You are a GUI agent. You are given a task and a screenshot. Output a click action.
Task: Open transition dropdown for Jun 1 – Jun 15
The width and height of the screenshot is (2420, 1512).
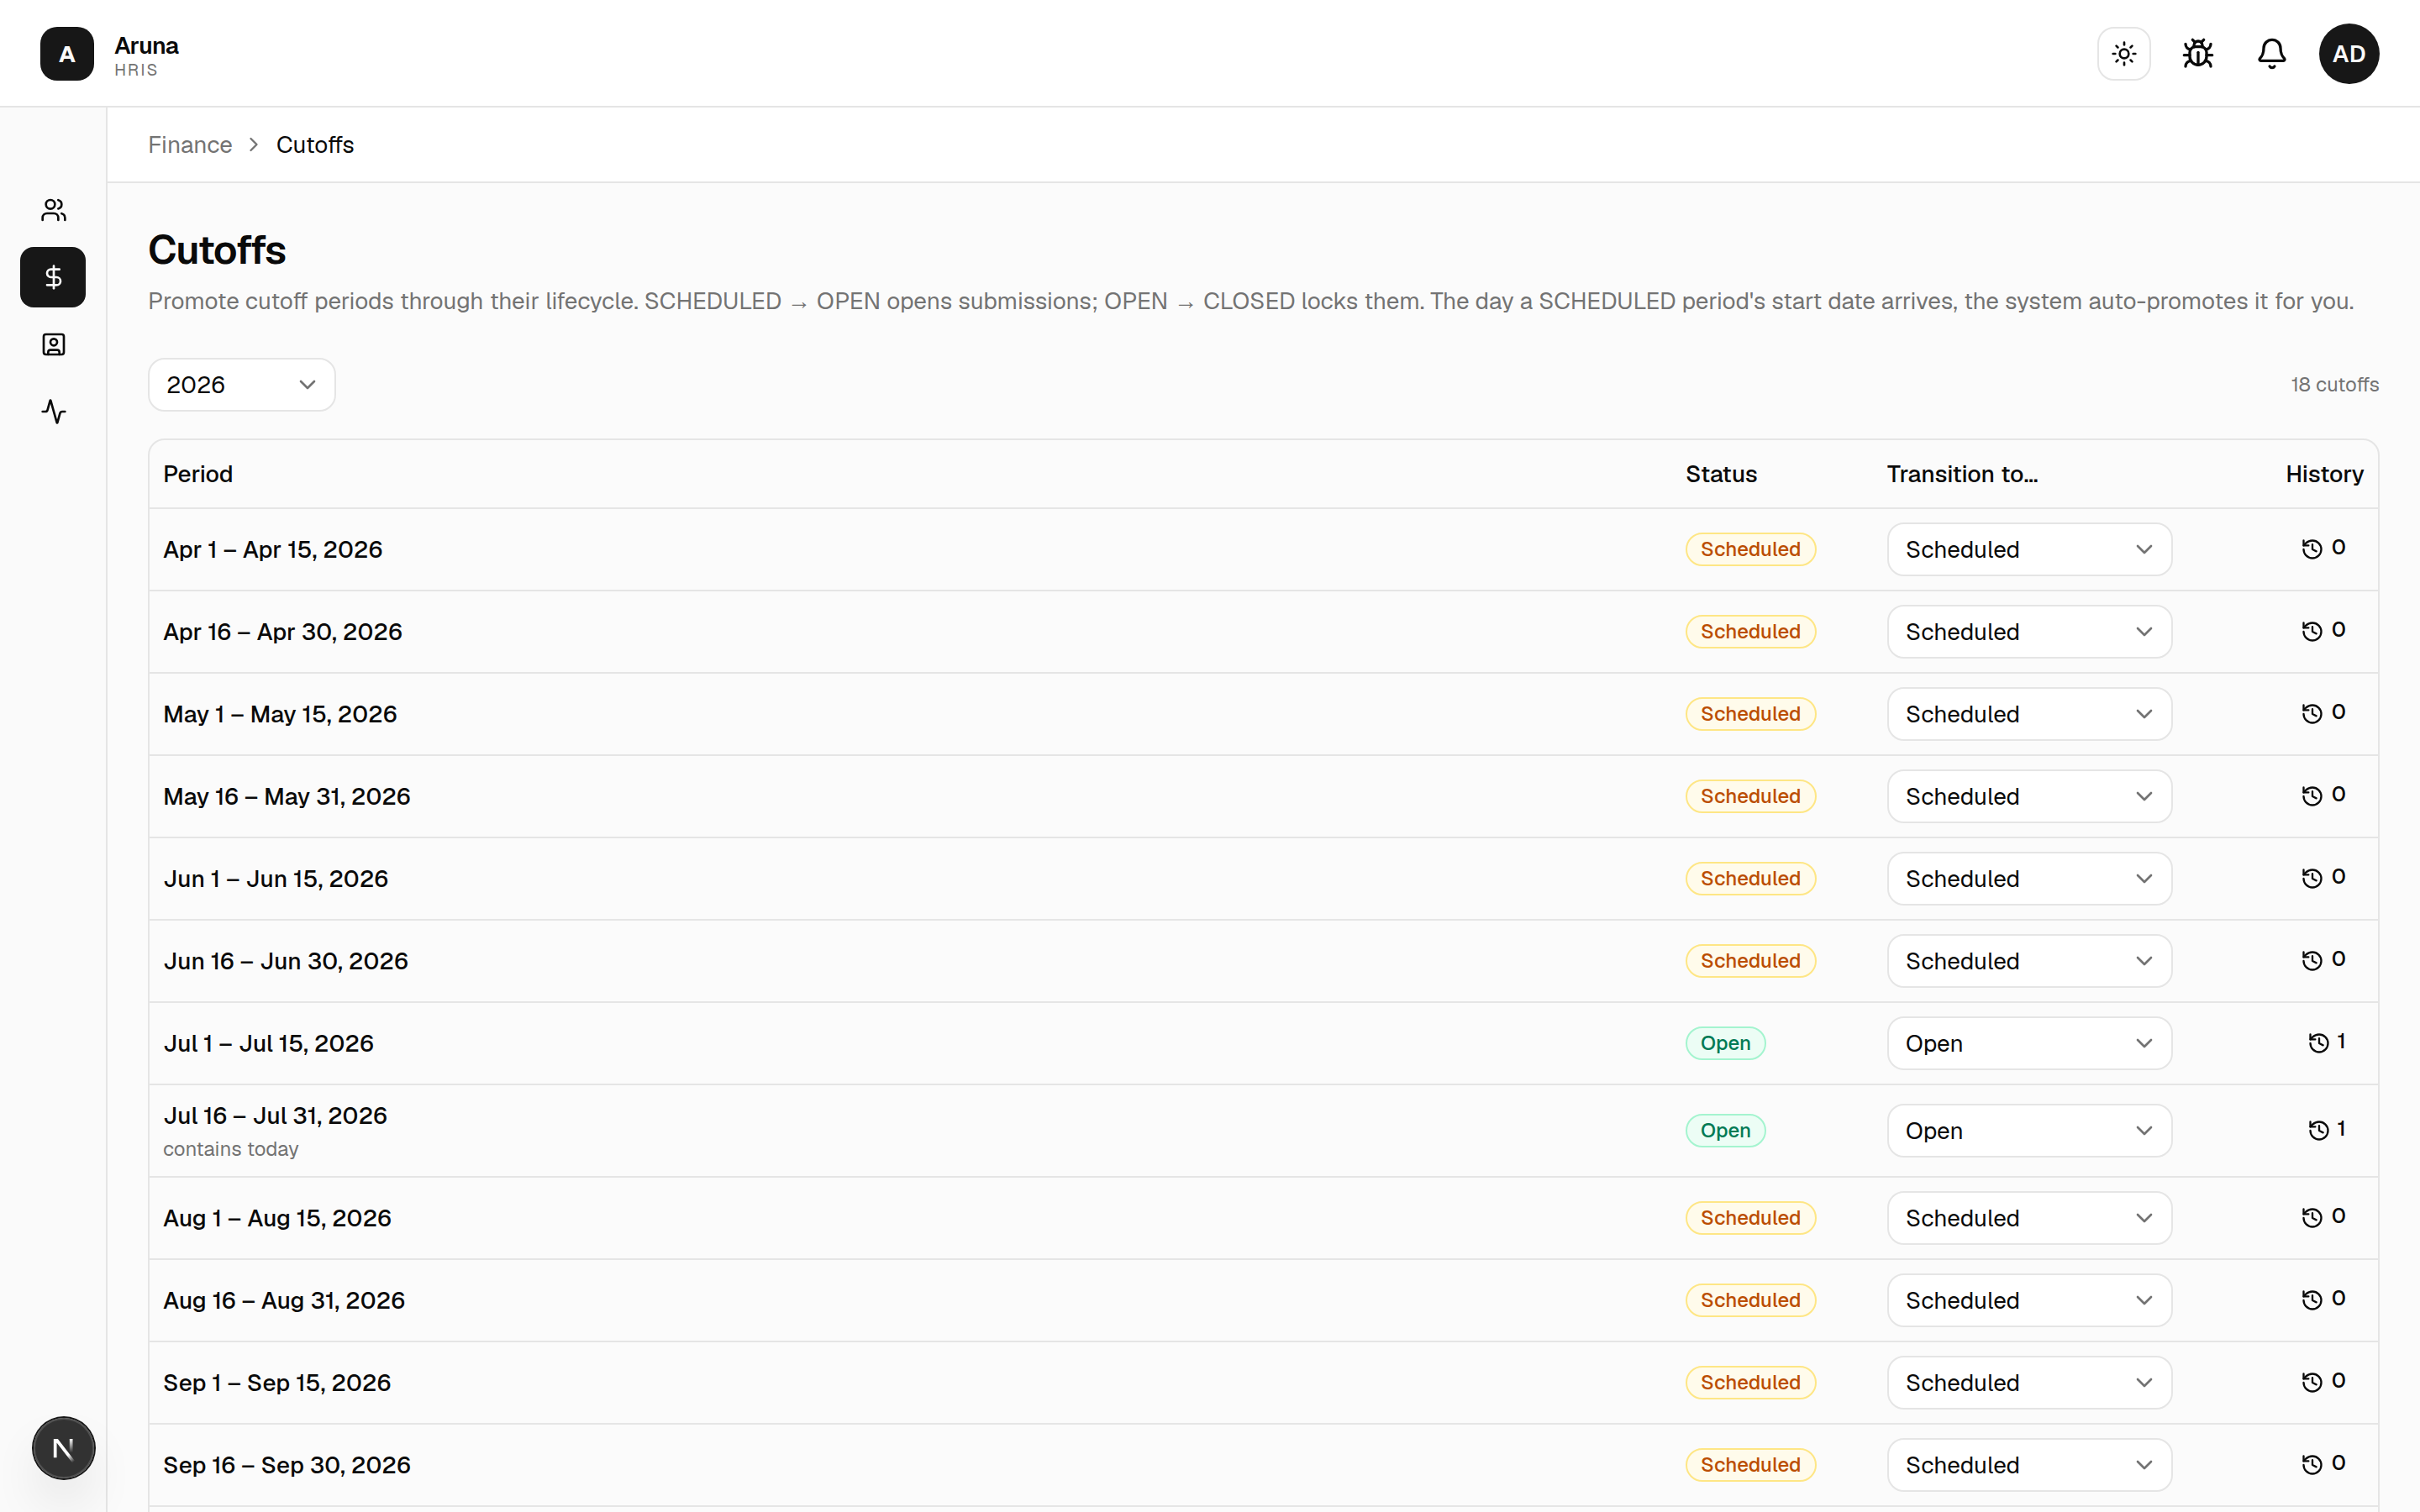pyautogui.click(x=2029, y=879)
